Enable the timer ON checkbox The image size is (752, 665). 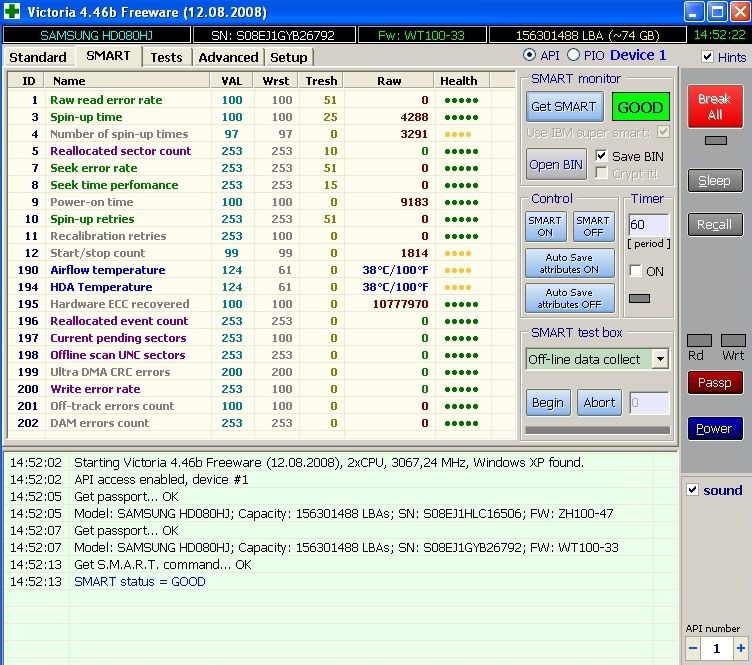pyautogui.click(x=635, y=271)
